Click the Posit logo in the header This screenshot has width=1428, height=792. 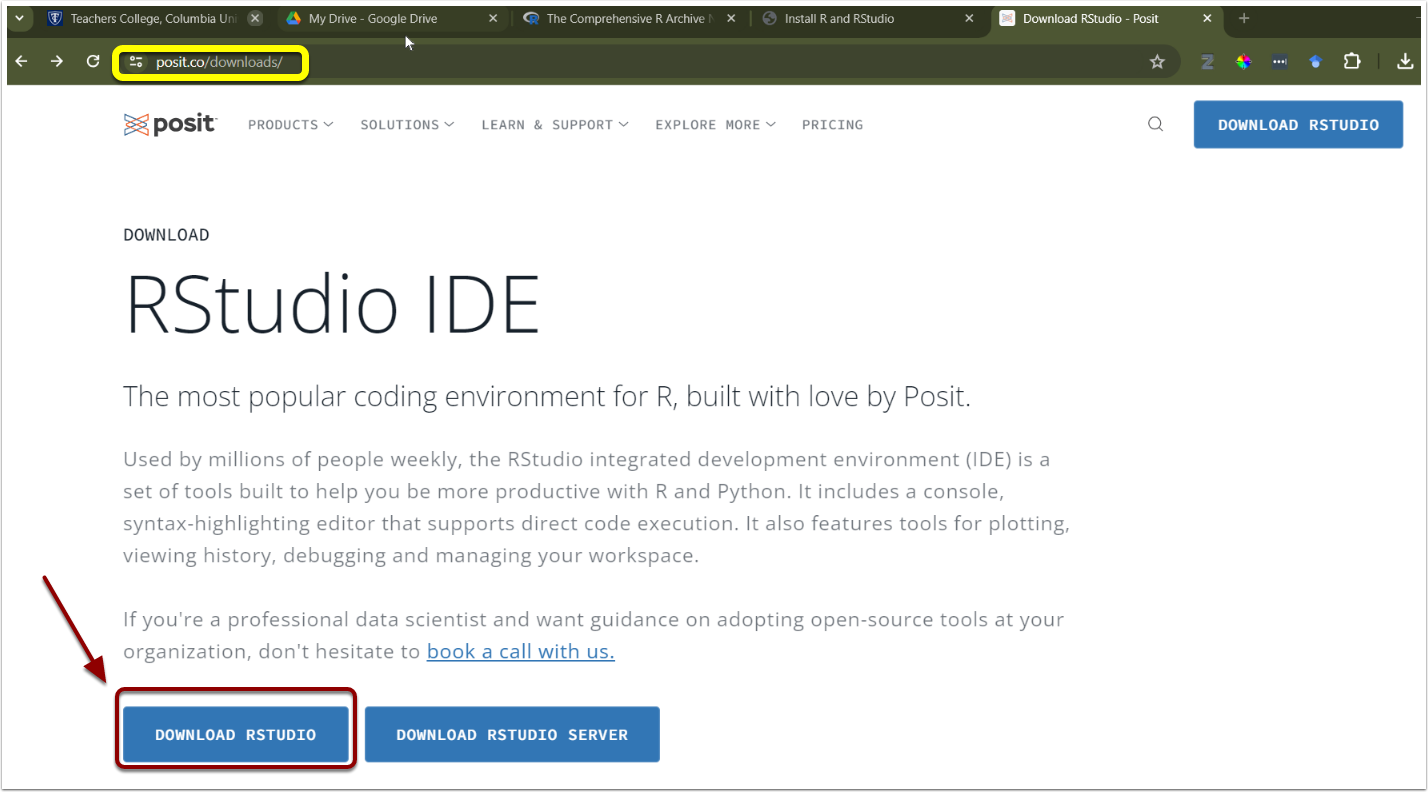[170, 124]
